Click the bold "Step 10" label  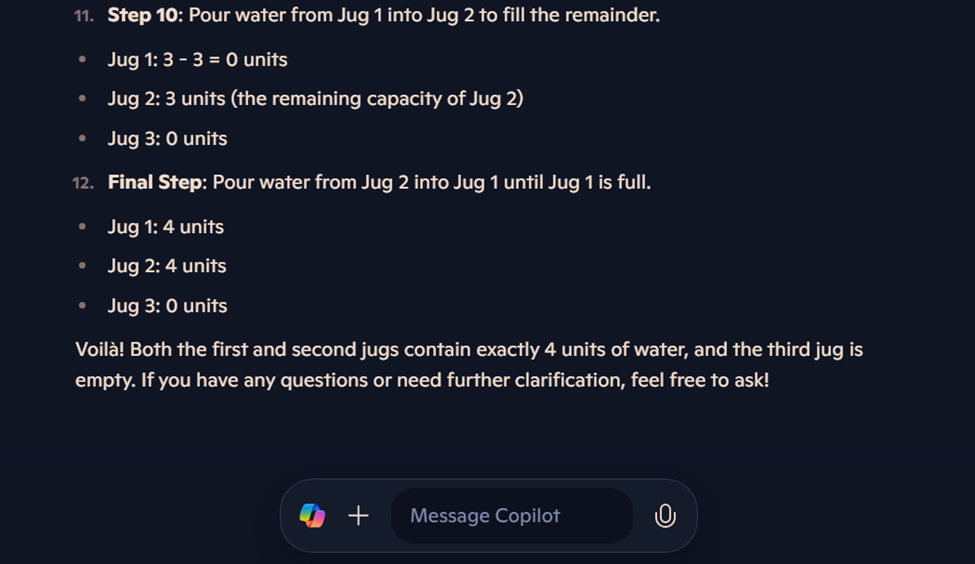(144, 16)
